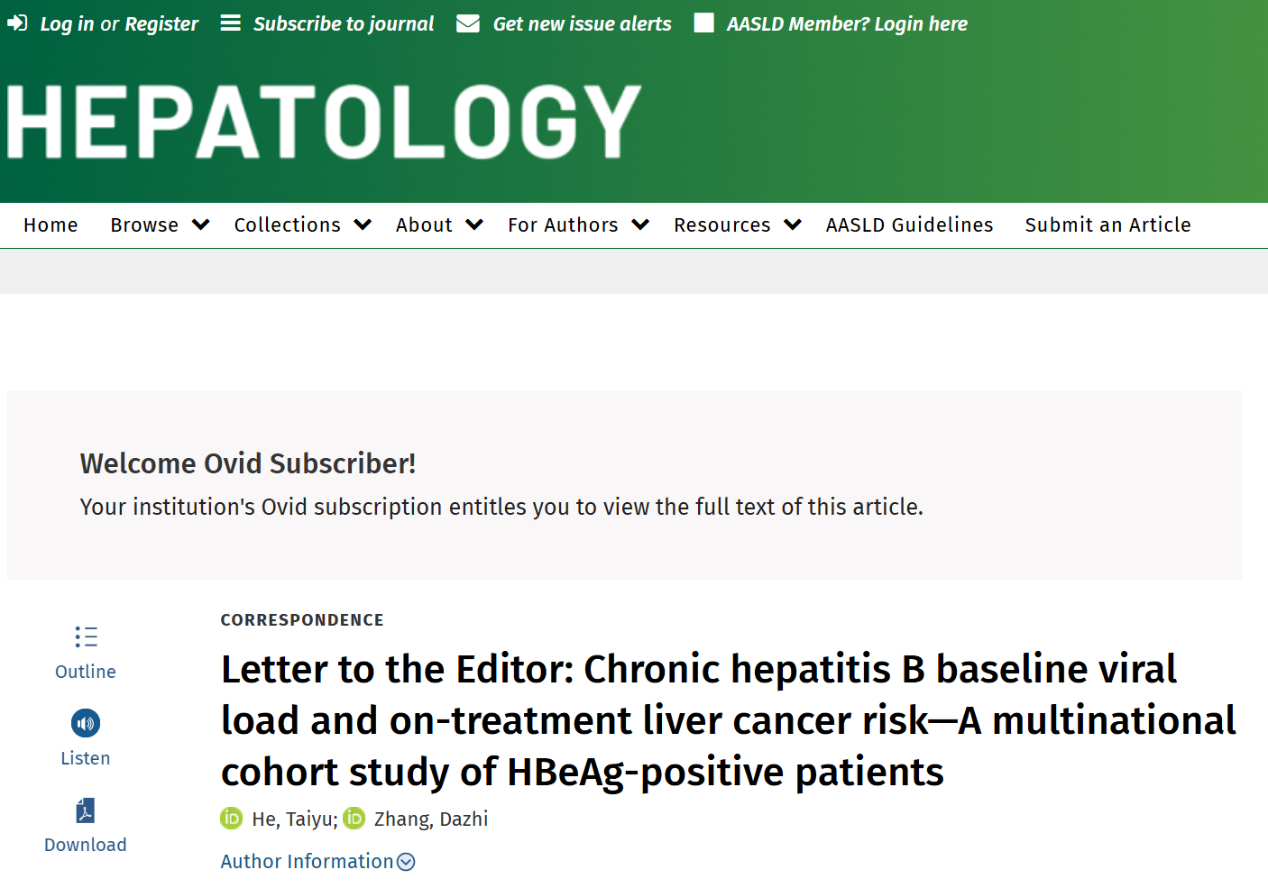Screen dimensions: 1268x888
Task: Click the PDF Download icon
Action: pos(86,810)
